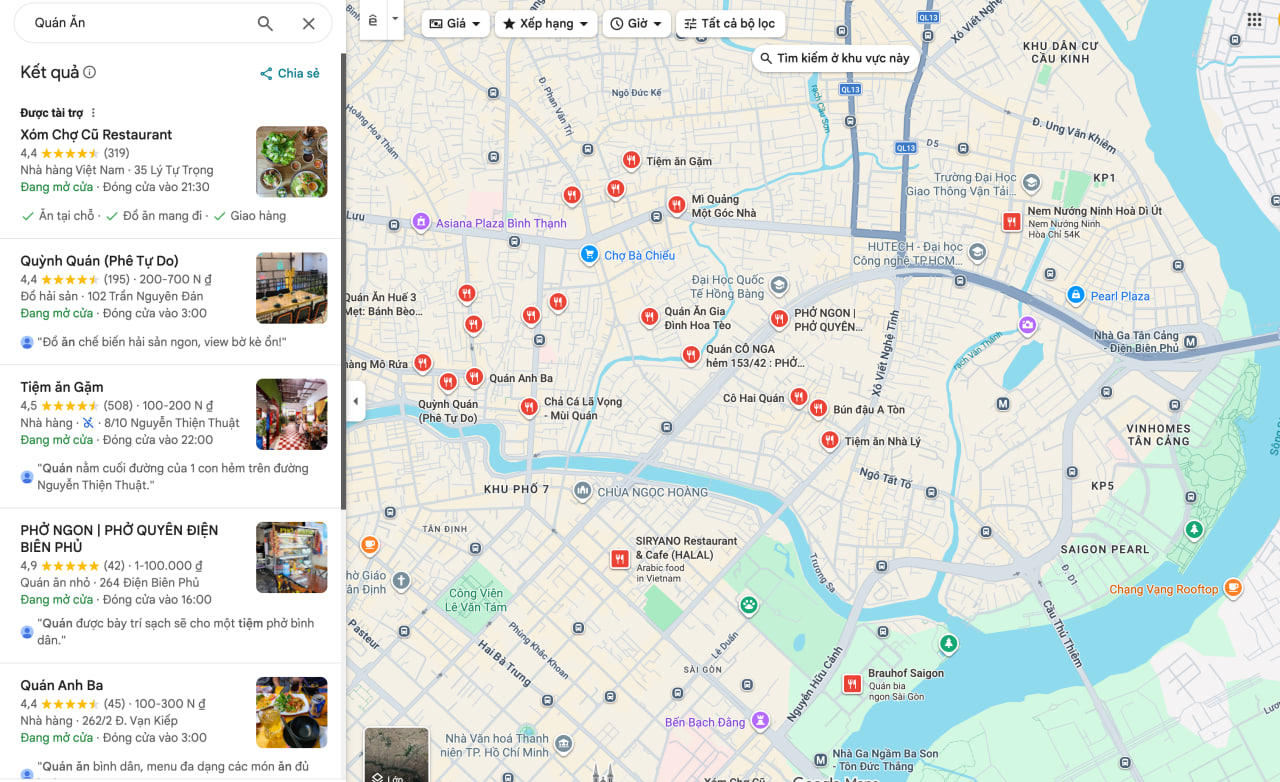Expand the small dropdown arrow beside transit icon
The height and width of the screenshot is (782, 1280).
[395, 19]
